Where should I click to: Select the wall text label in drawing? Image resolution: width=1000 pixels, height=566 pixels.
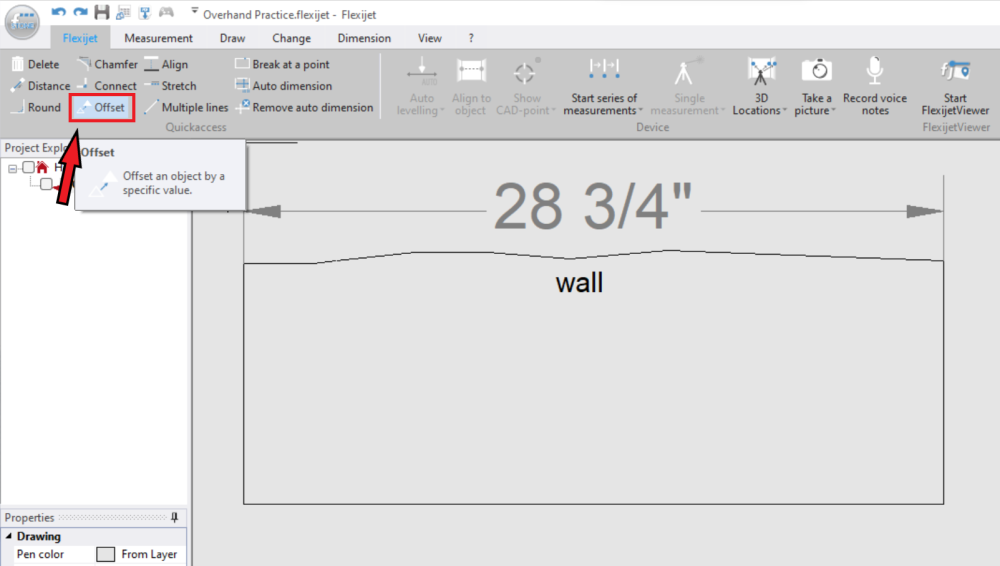(579, 283)
